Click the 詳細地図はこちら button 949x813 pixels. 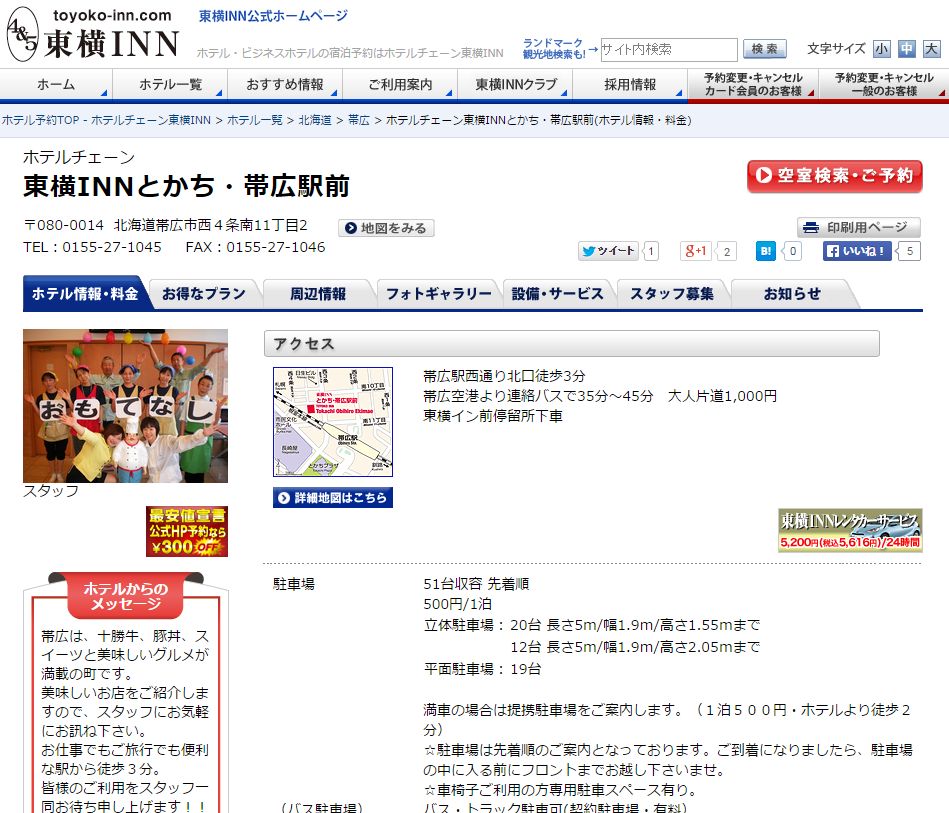pyautogui.click(x=333, y=498)
